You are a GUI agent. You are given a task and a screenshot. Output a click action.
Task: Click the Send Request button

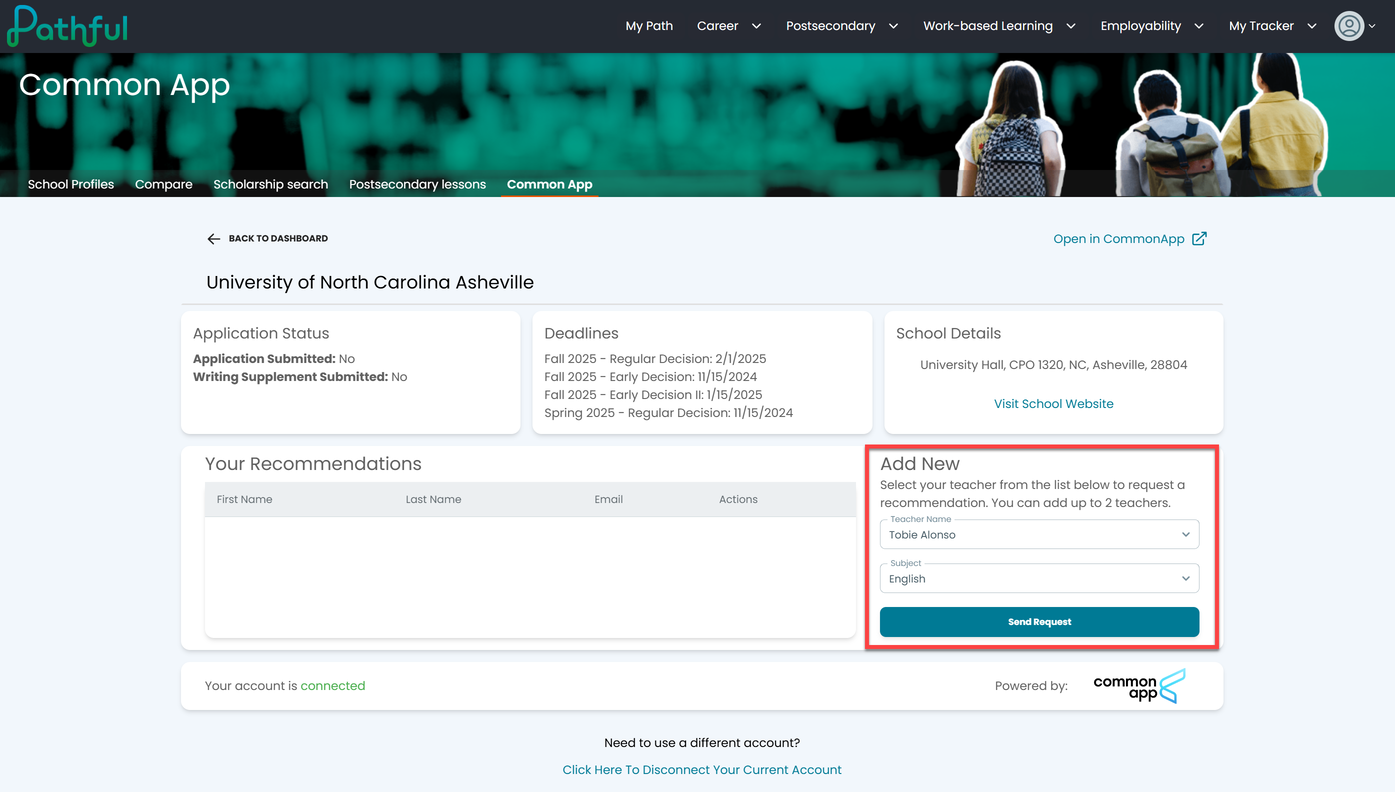coord(1039,622)
